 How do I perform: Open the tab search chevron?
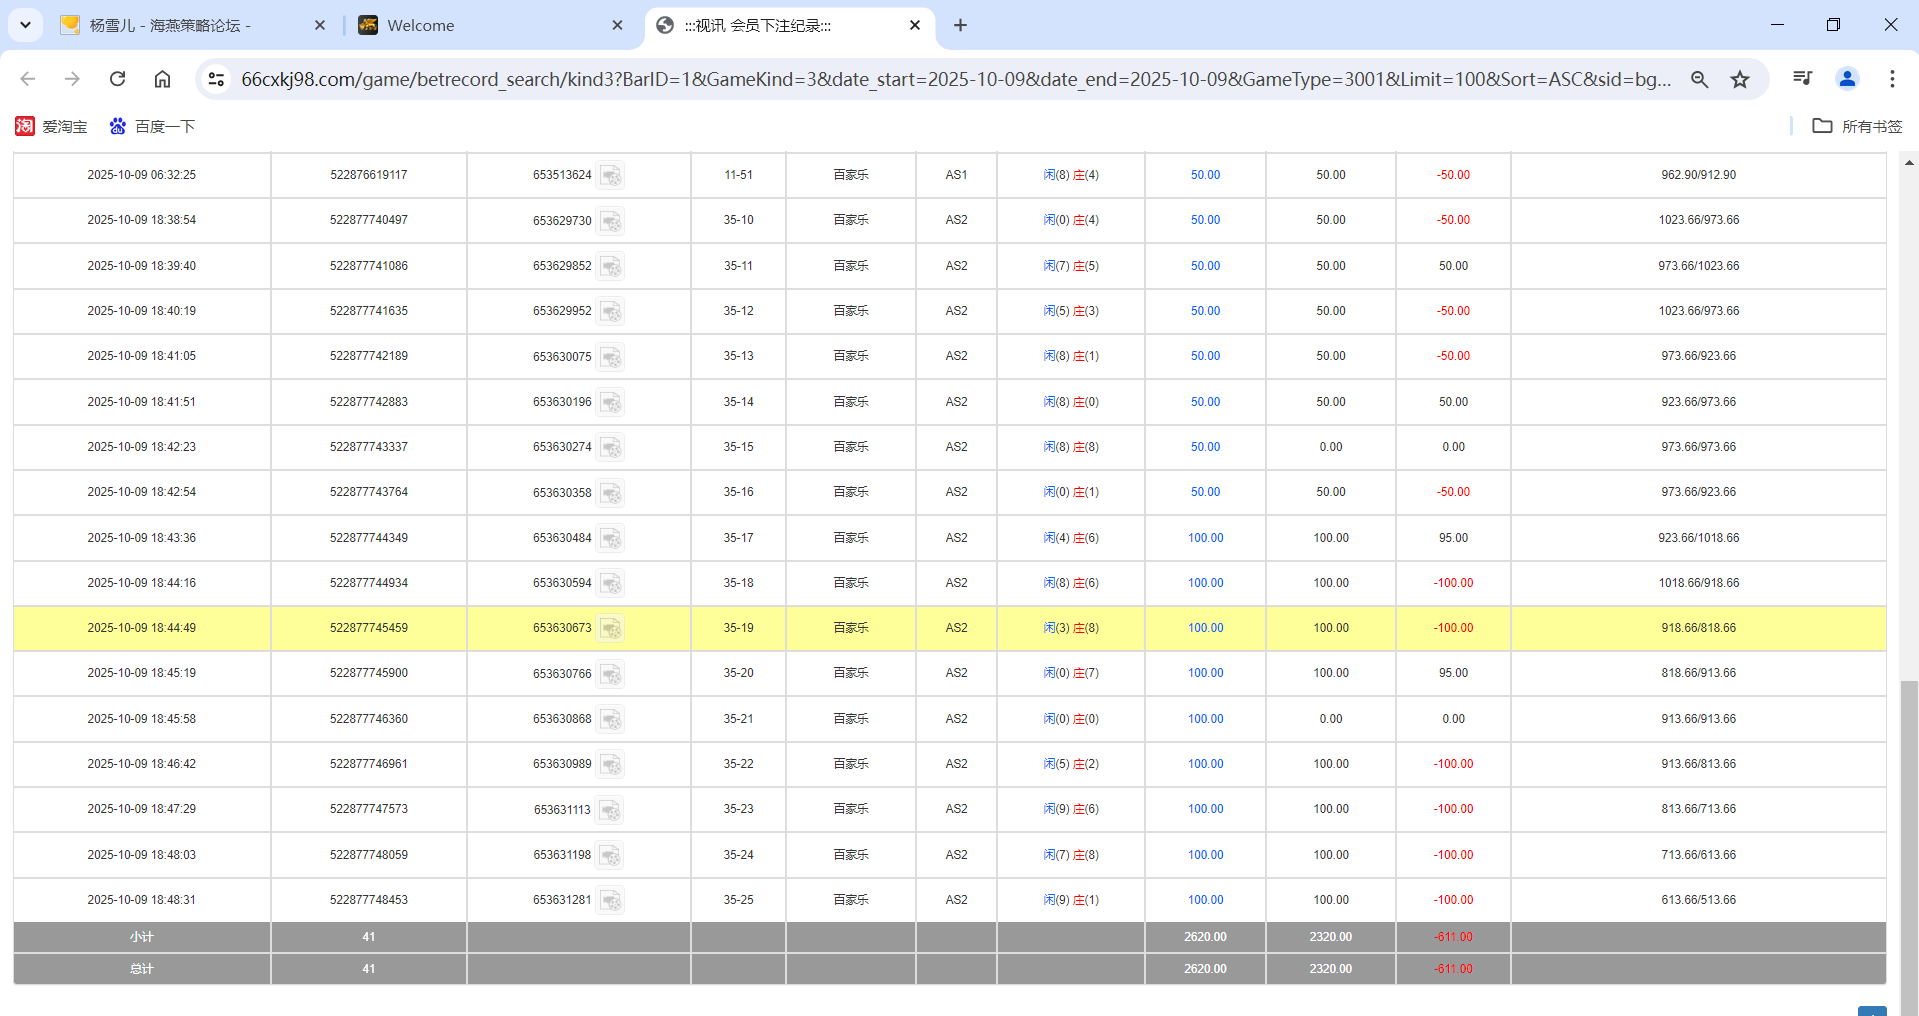tap(25, 25)
